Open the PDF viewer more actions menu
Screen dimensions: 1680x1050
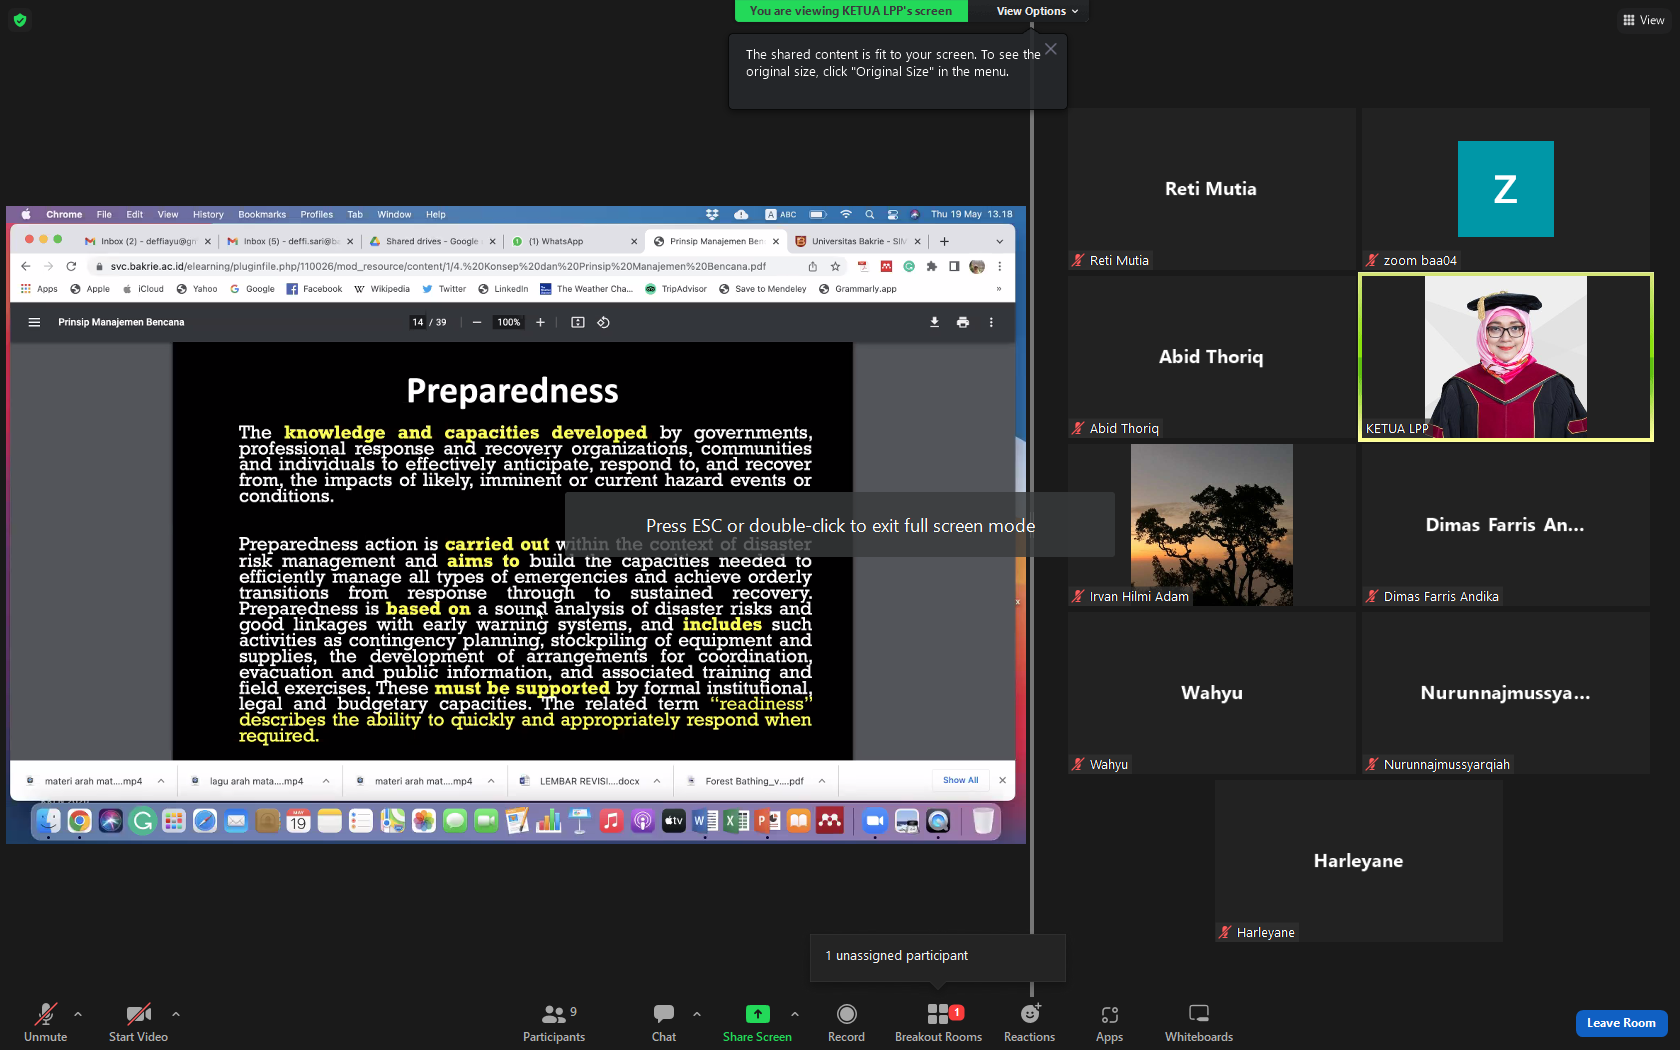(991, 322)
